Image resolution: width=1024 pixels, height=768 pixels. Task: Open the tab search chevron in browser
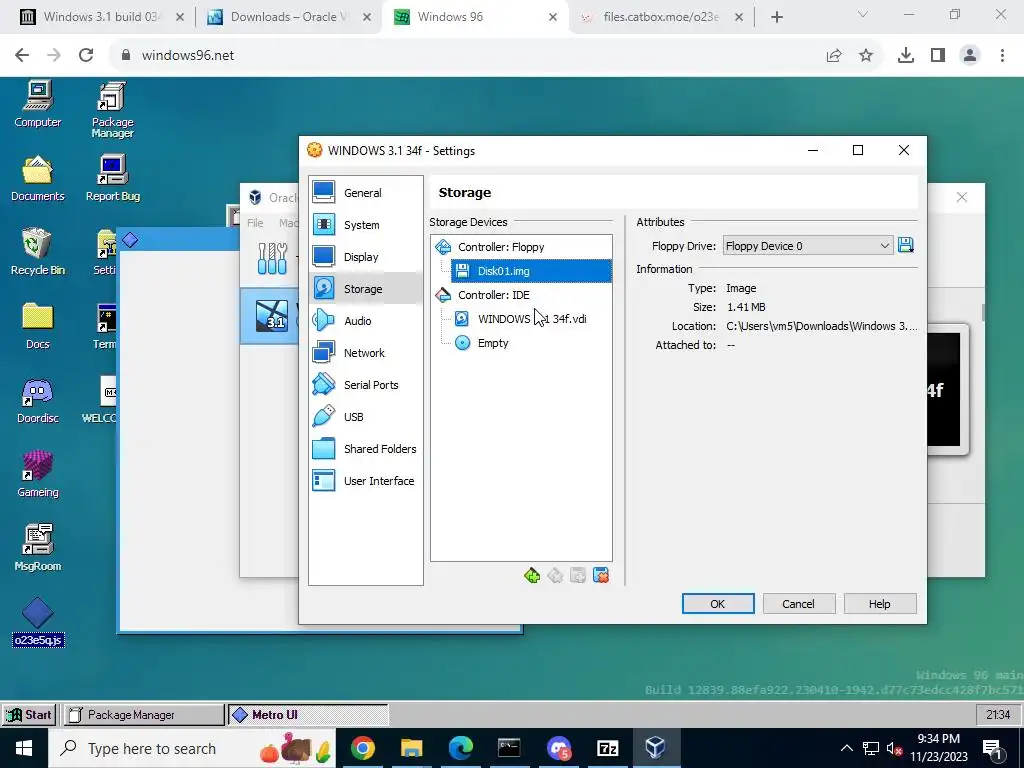pos(863,14)
